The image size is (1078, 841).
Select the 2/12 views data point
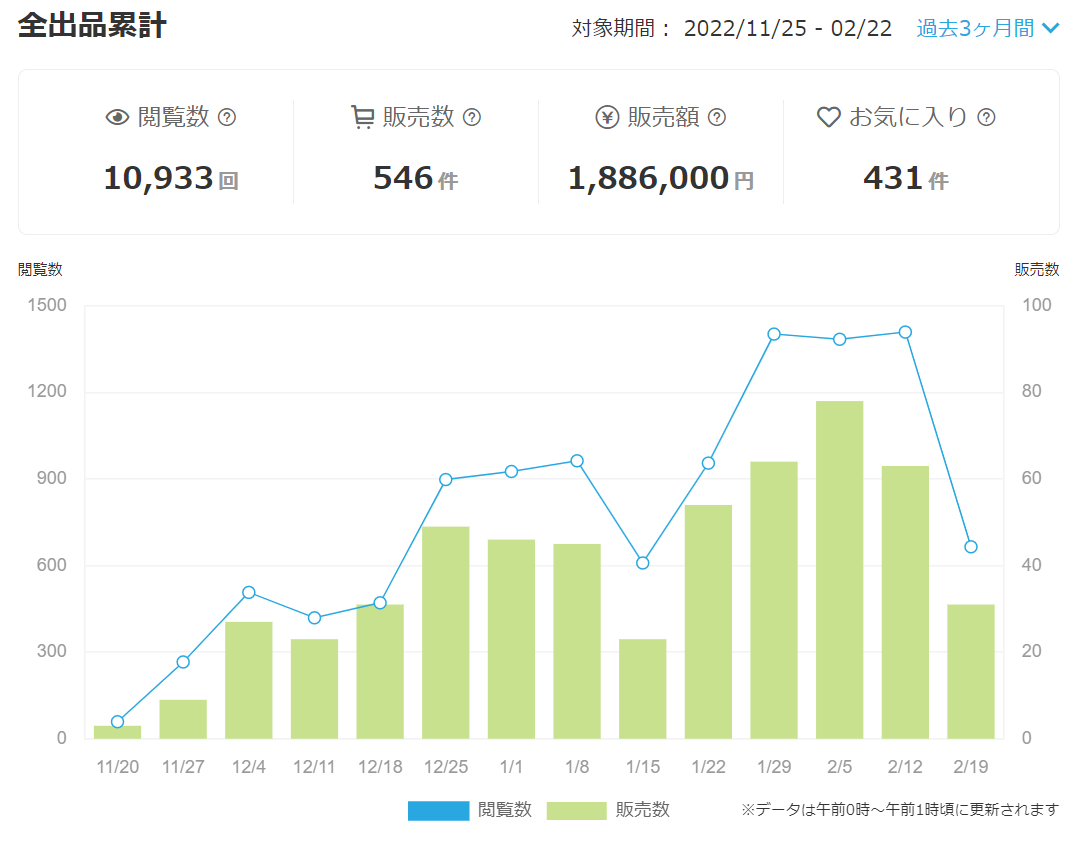point(905,332)
